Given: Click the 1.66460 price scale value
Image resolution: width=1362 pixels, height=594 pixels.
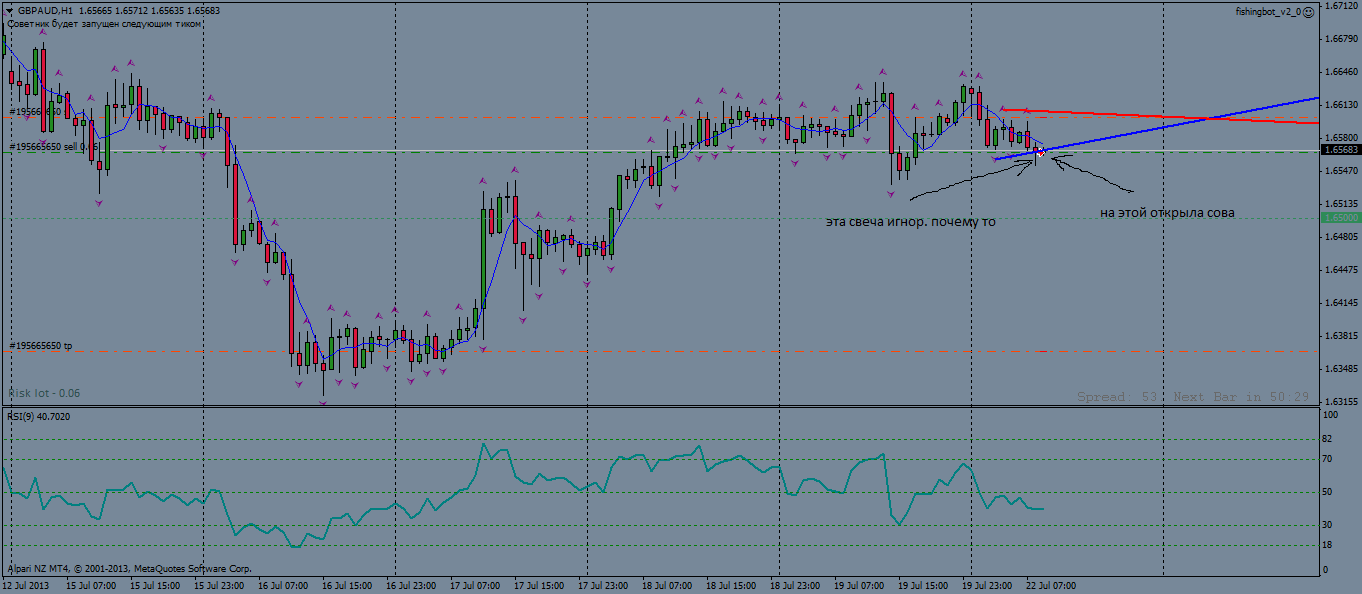Looking at the screenshot, I should tap(1340, 72).
